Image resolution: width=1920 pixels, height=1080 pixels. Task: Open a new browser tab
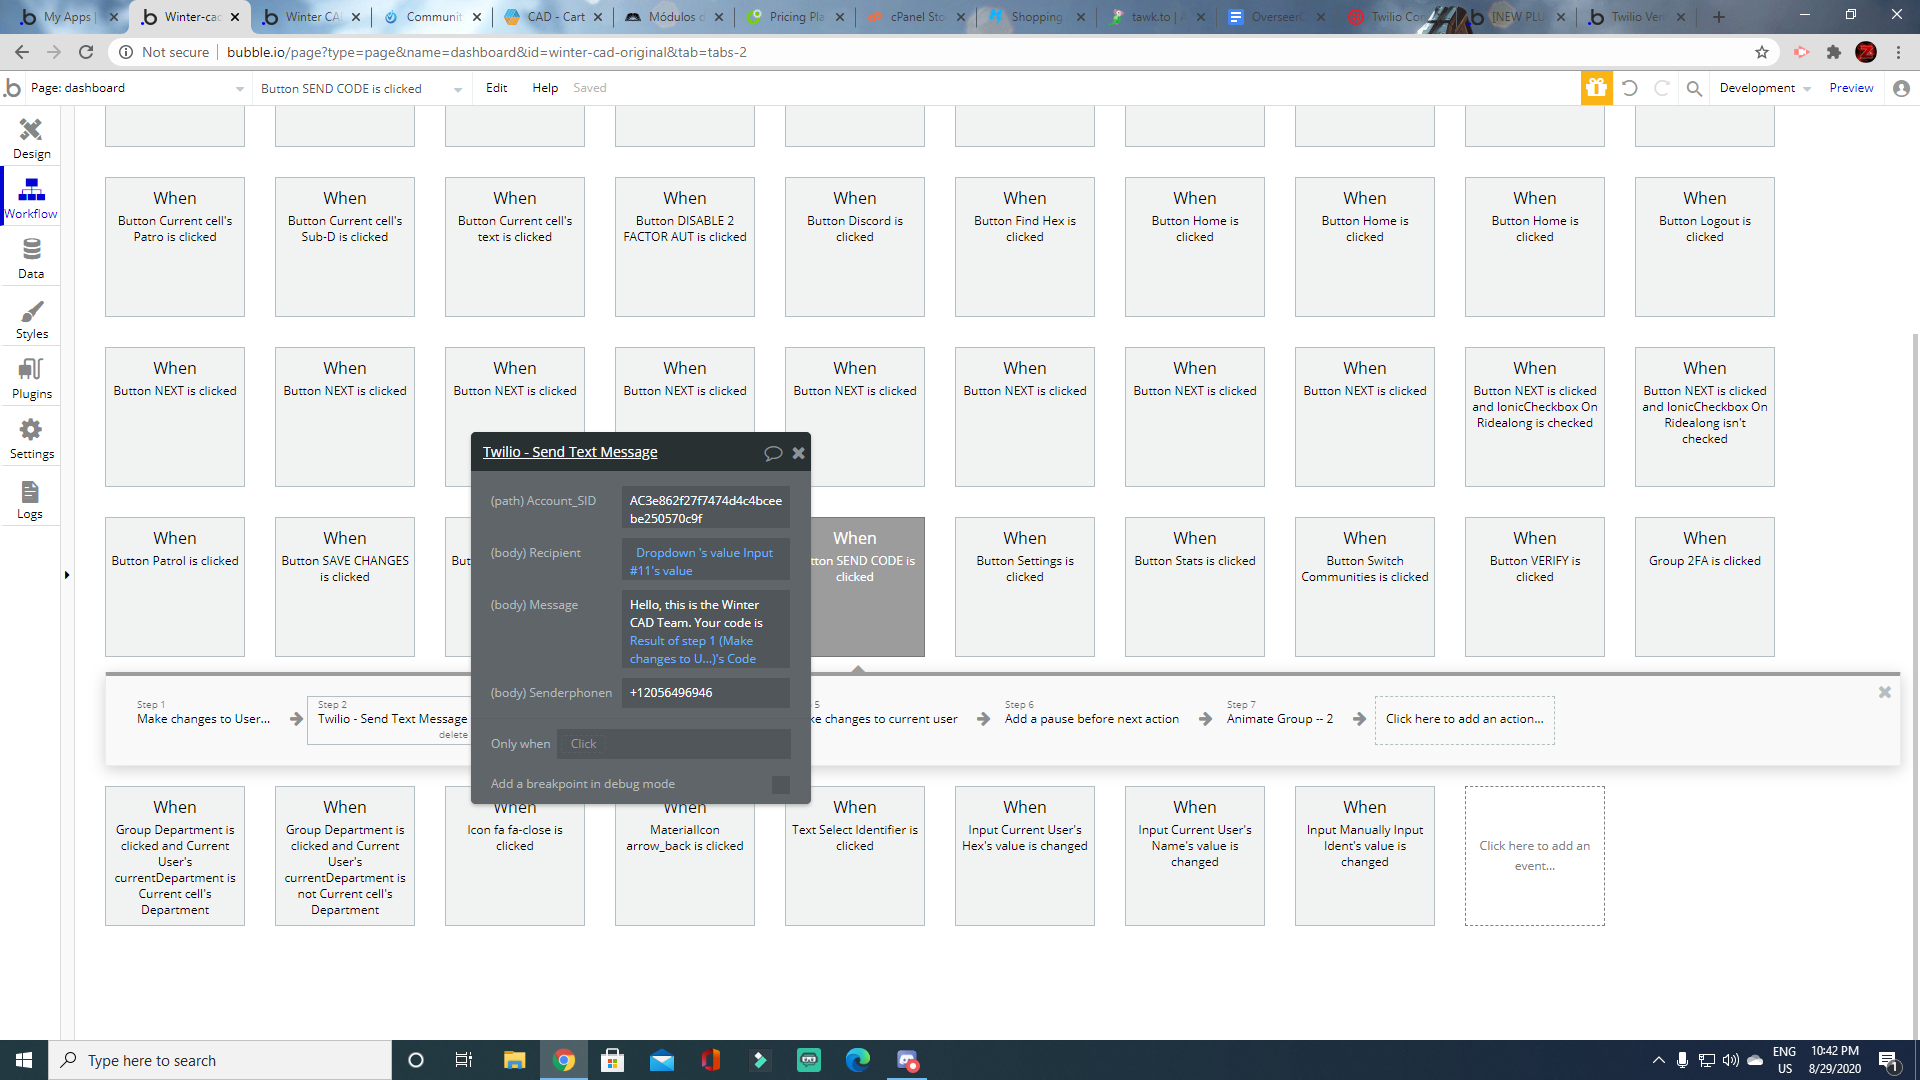point(1719,17)
